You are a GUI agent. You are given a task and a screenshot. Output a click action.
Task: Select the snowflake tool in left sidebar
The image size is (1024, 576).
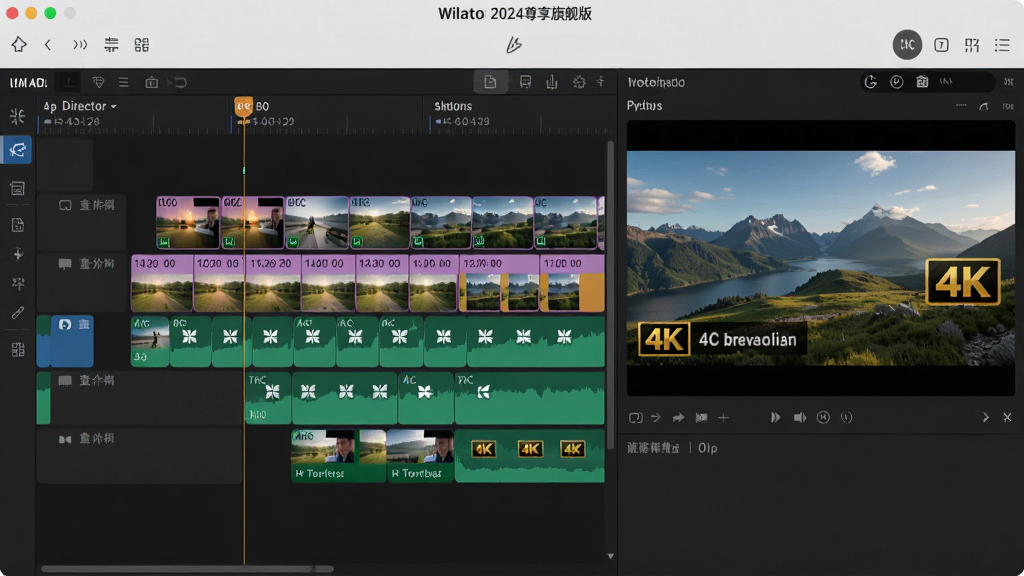pos(18,116)
